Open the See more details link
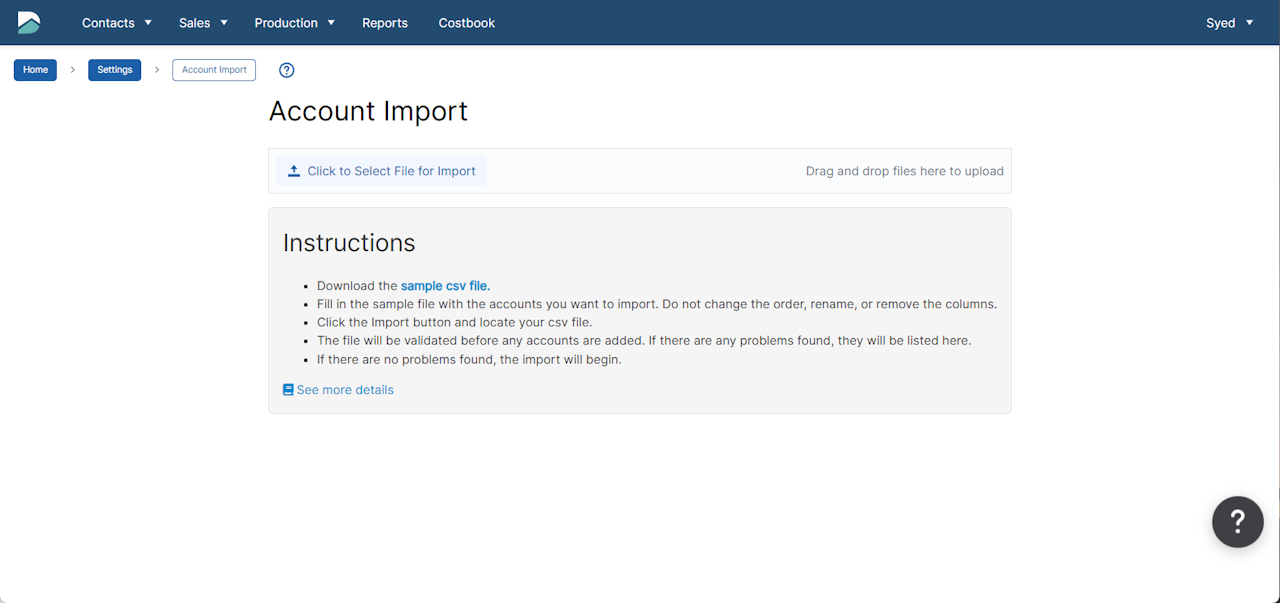The height and width of the screenshot is (603, 1280). pyautogui.click(x=345, y=390)
